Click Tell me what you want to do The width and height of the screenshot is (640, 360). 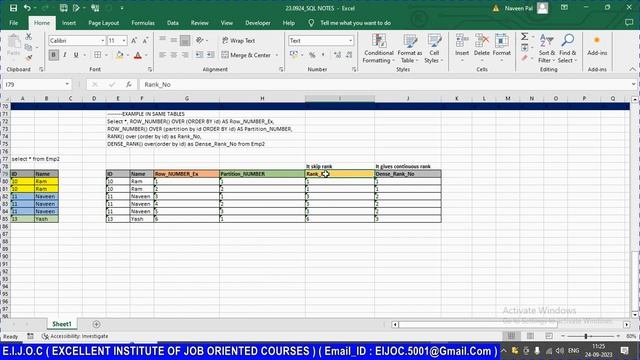pyautogui.click(x=355, y=23)
